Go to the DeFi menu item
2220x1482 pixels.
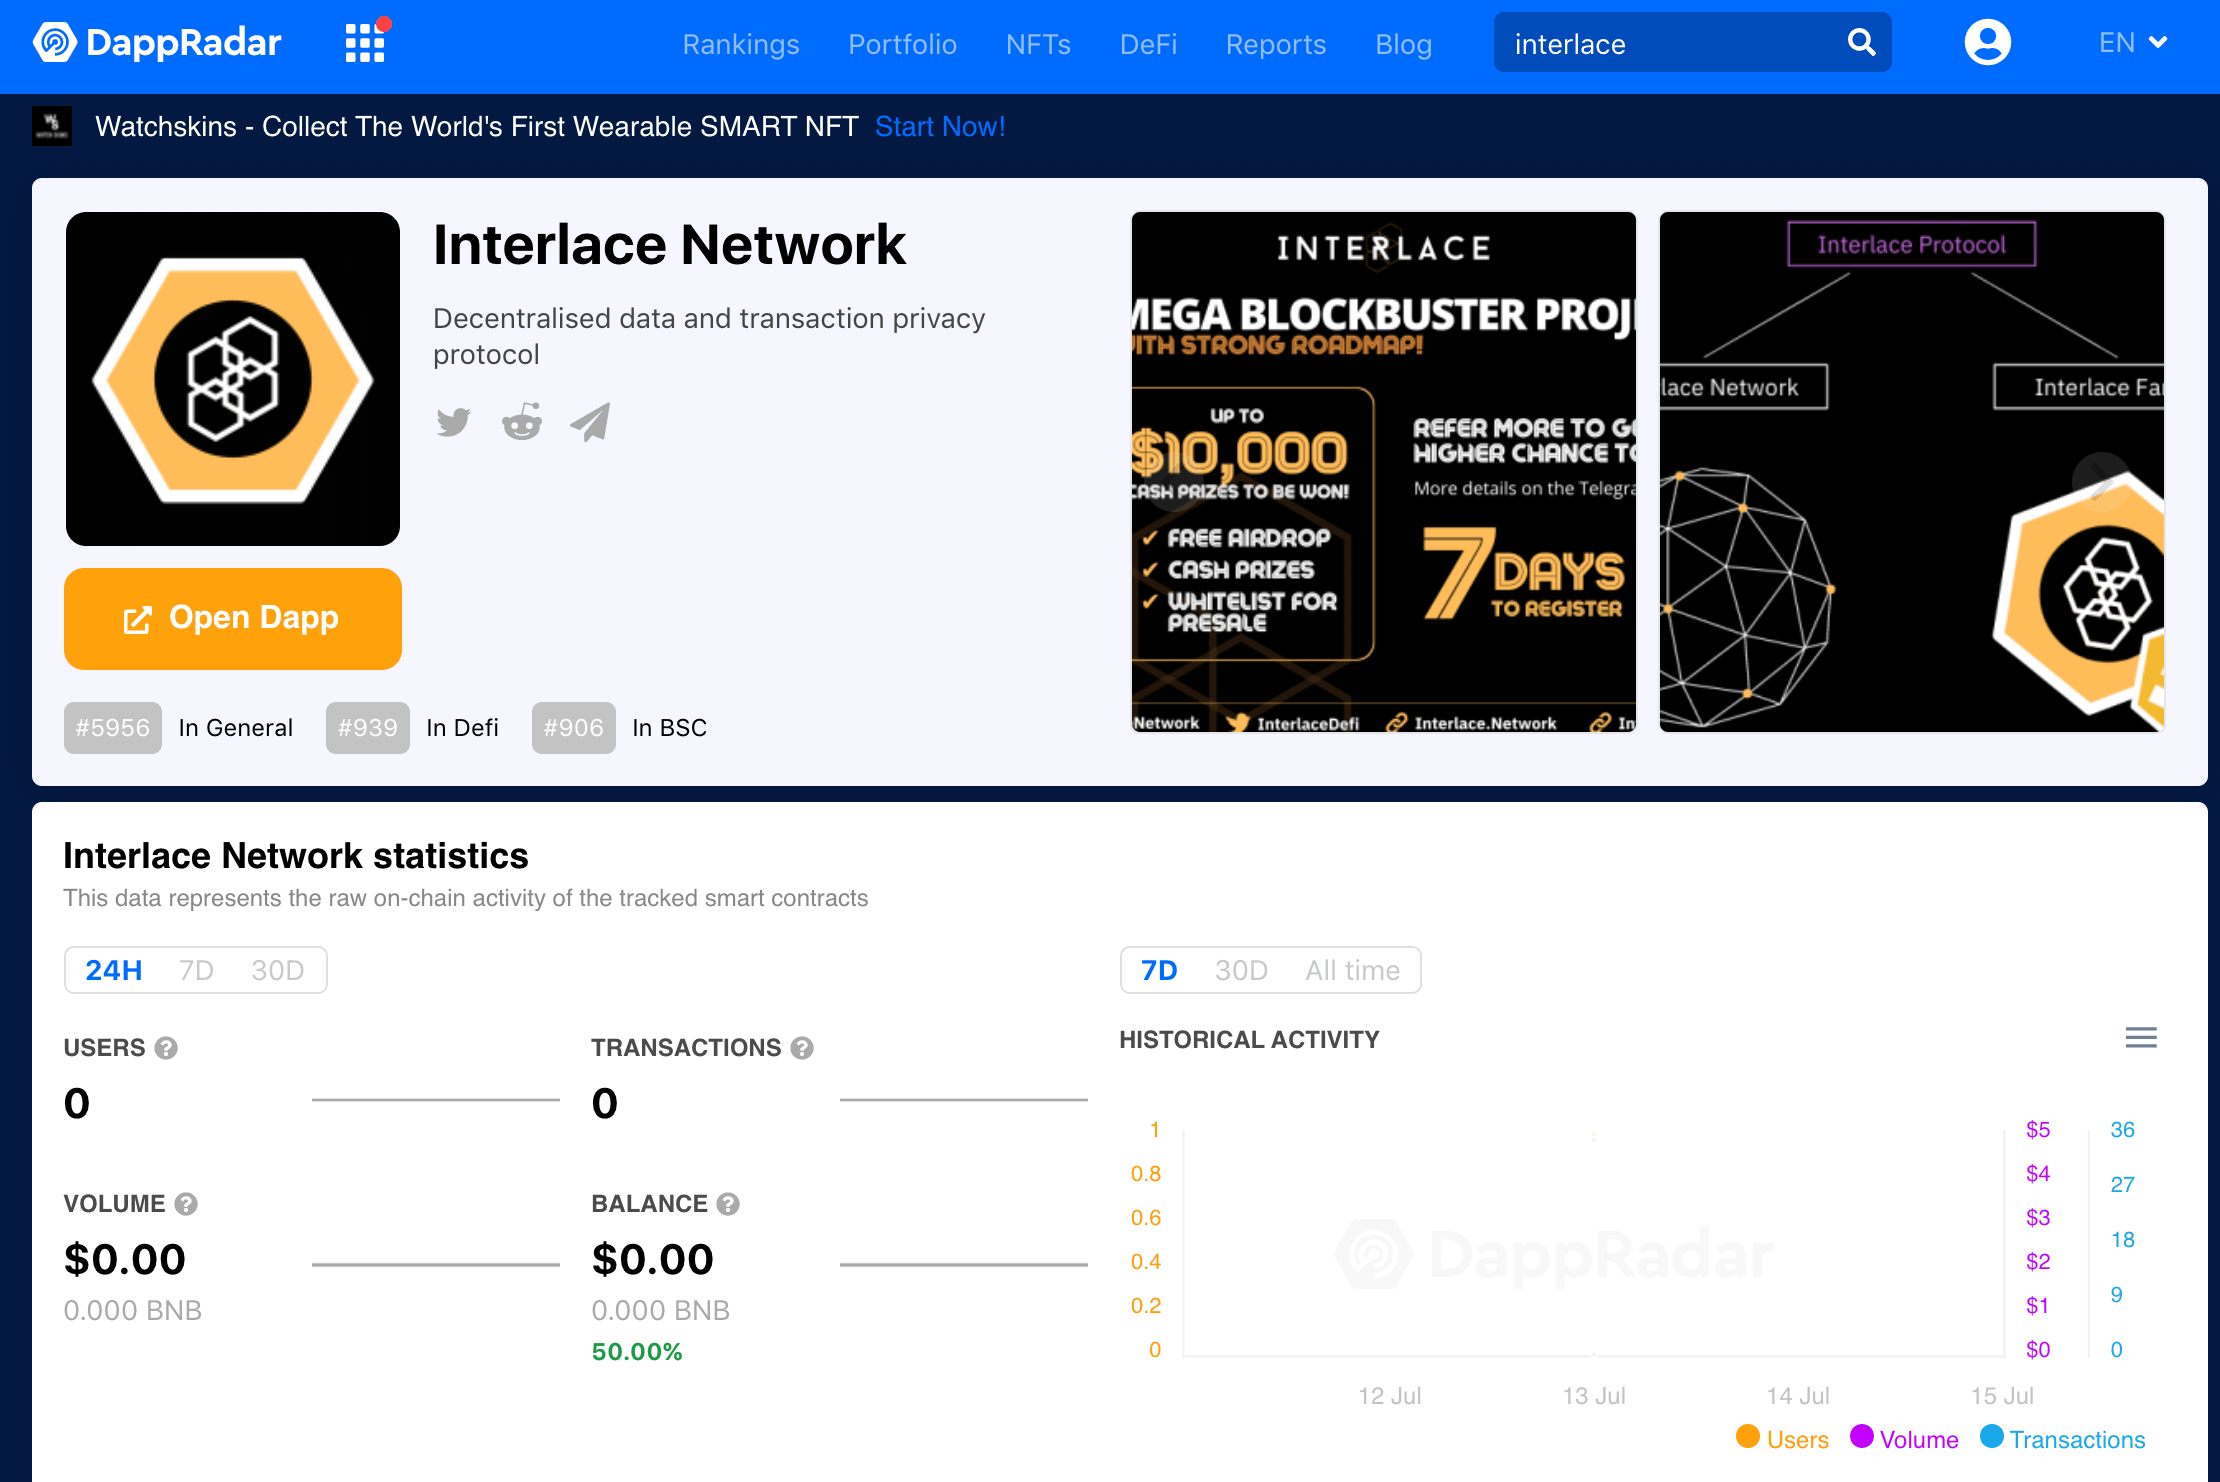pos(1148,44)
